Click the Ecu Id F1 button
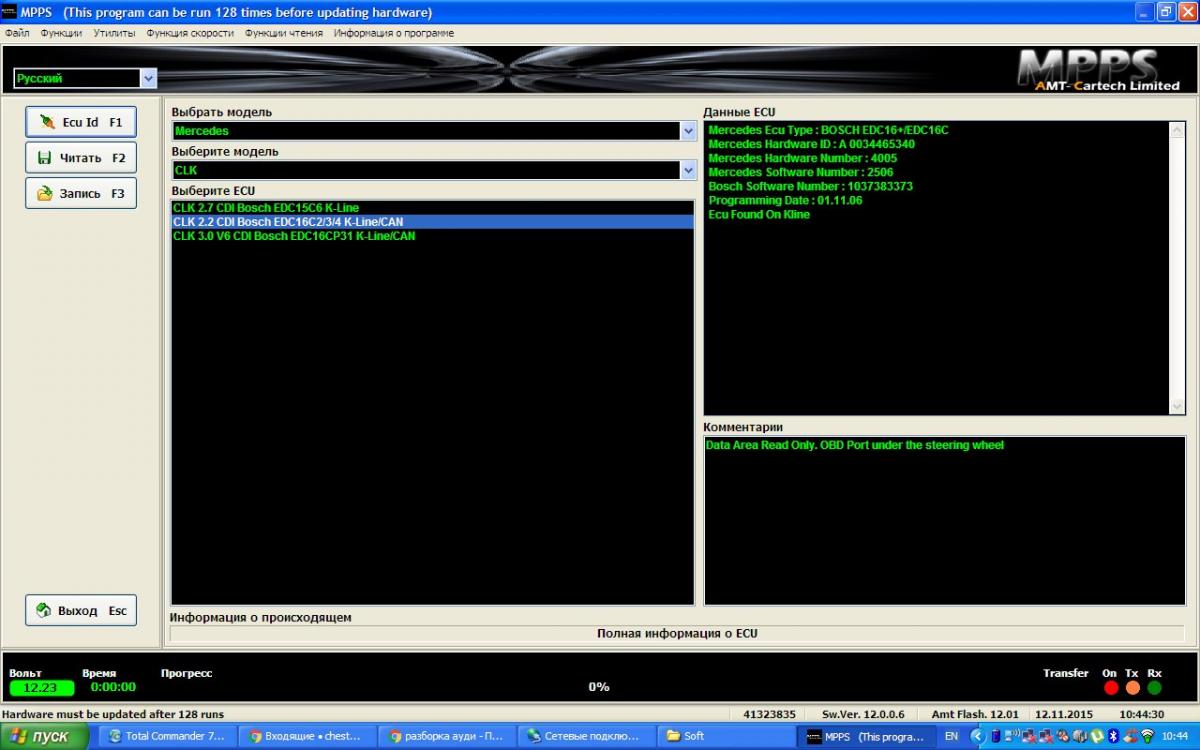 tap(81, 122)
